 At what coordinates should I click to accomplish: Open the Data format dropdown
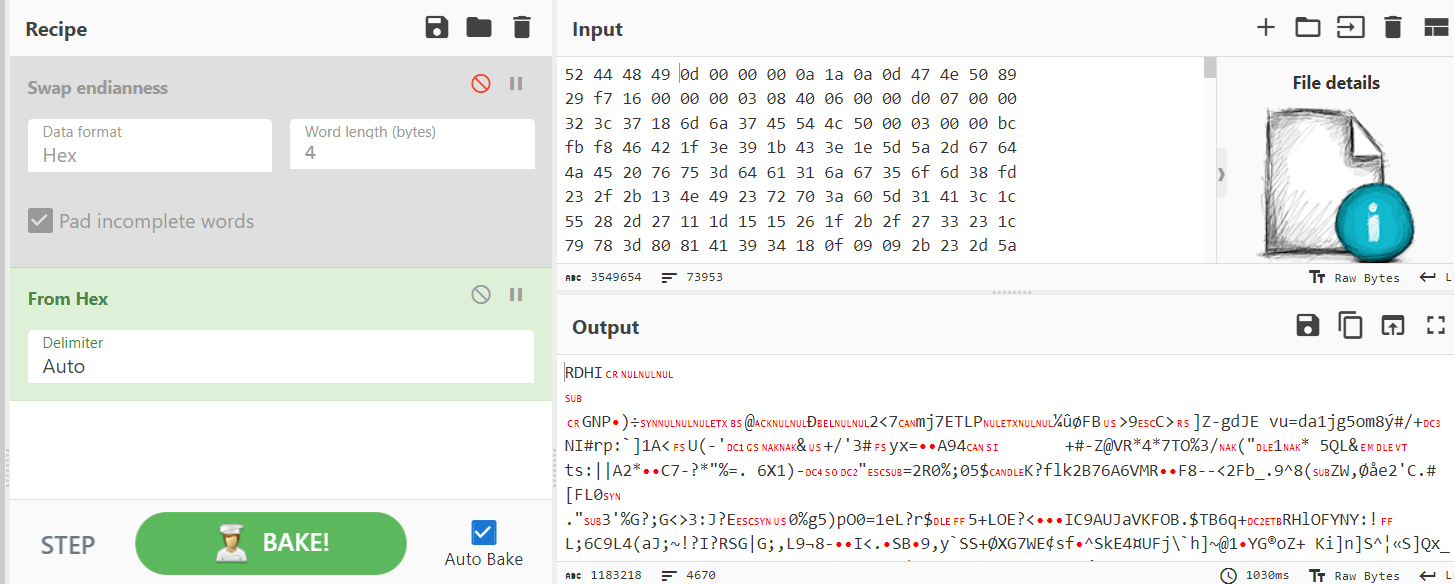pos(150,146)
